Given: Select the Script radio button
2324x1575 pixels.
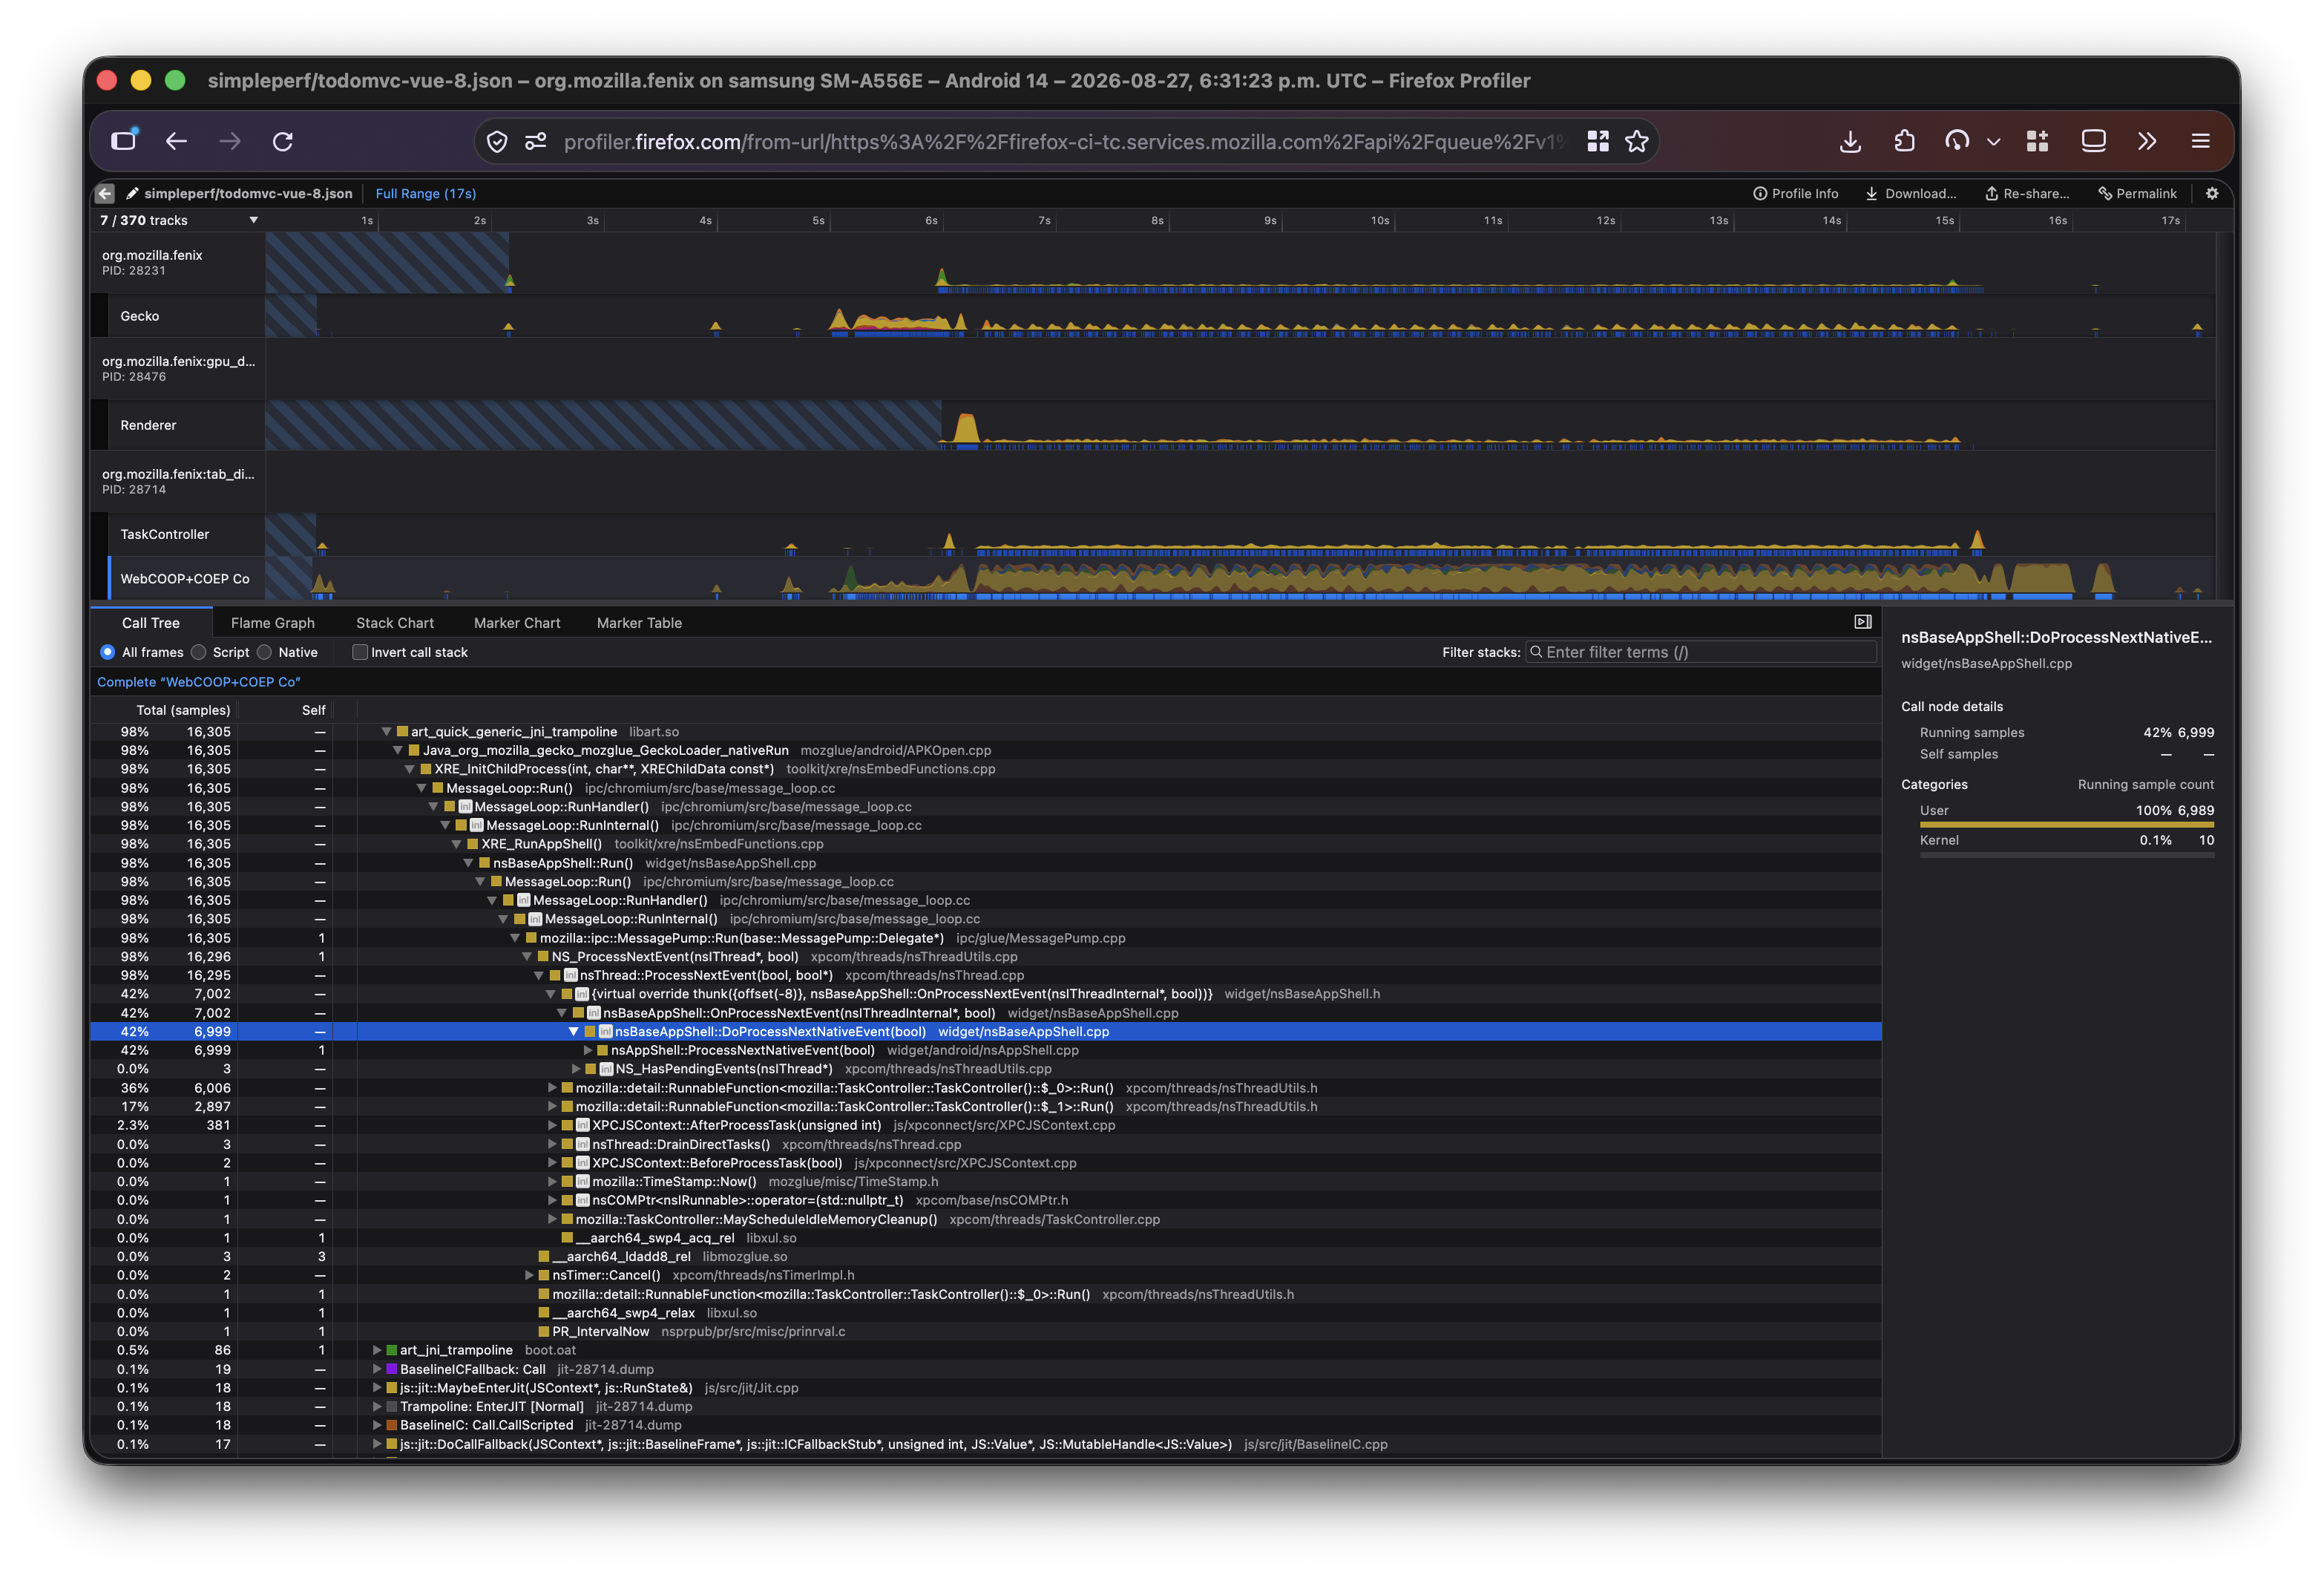Looking at the screenshot, I should 199,652.
